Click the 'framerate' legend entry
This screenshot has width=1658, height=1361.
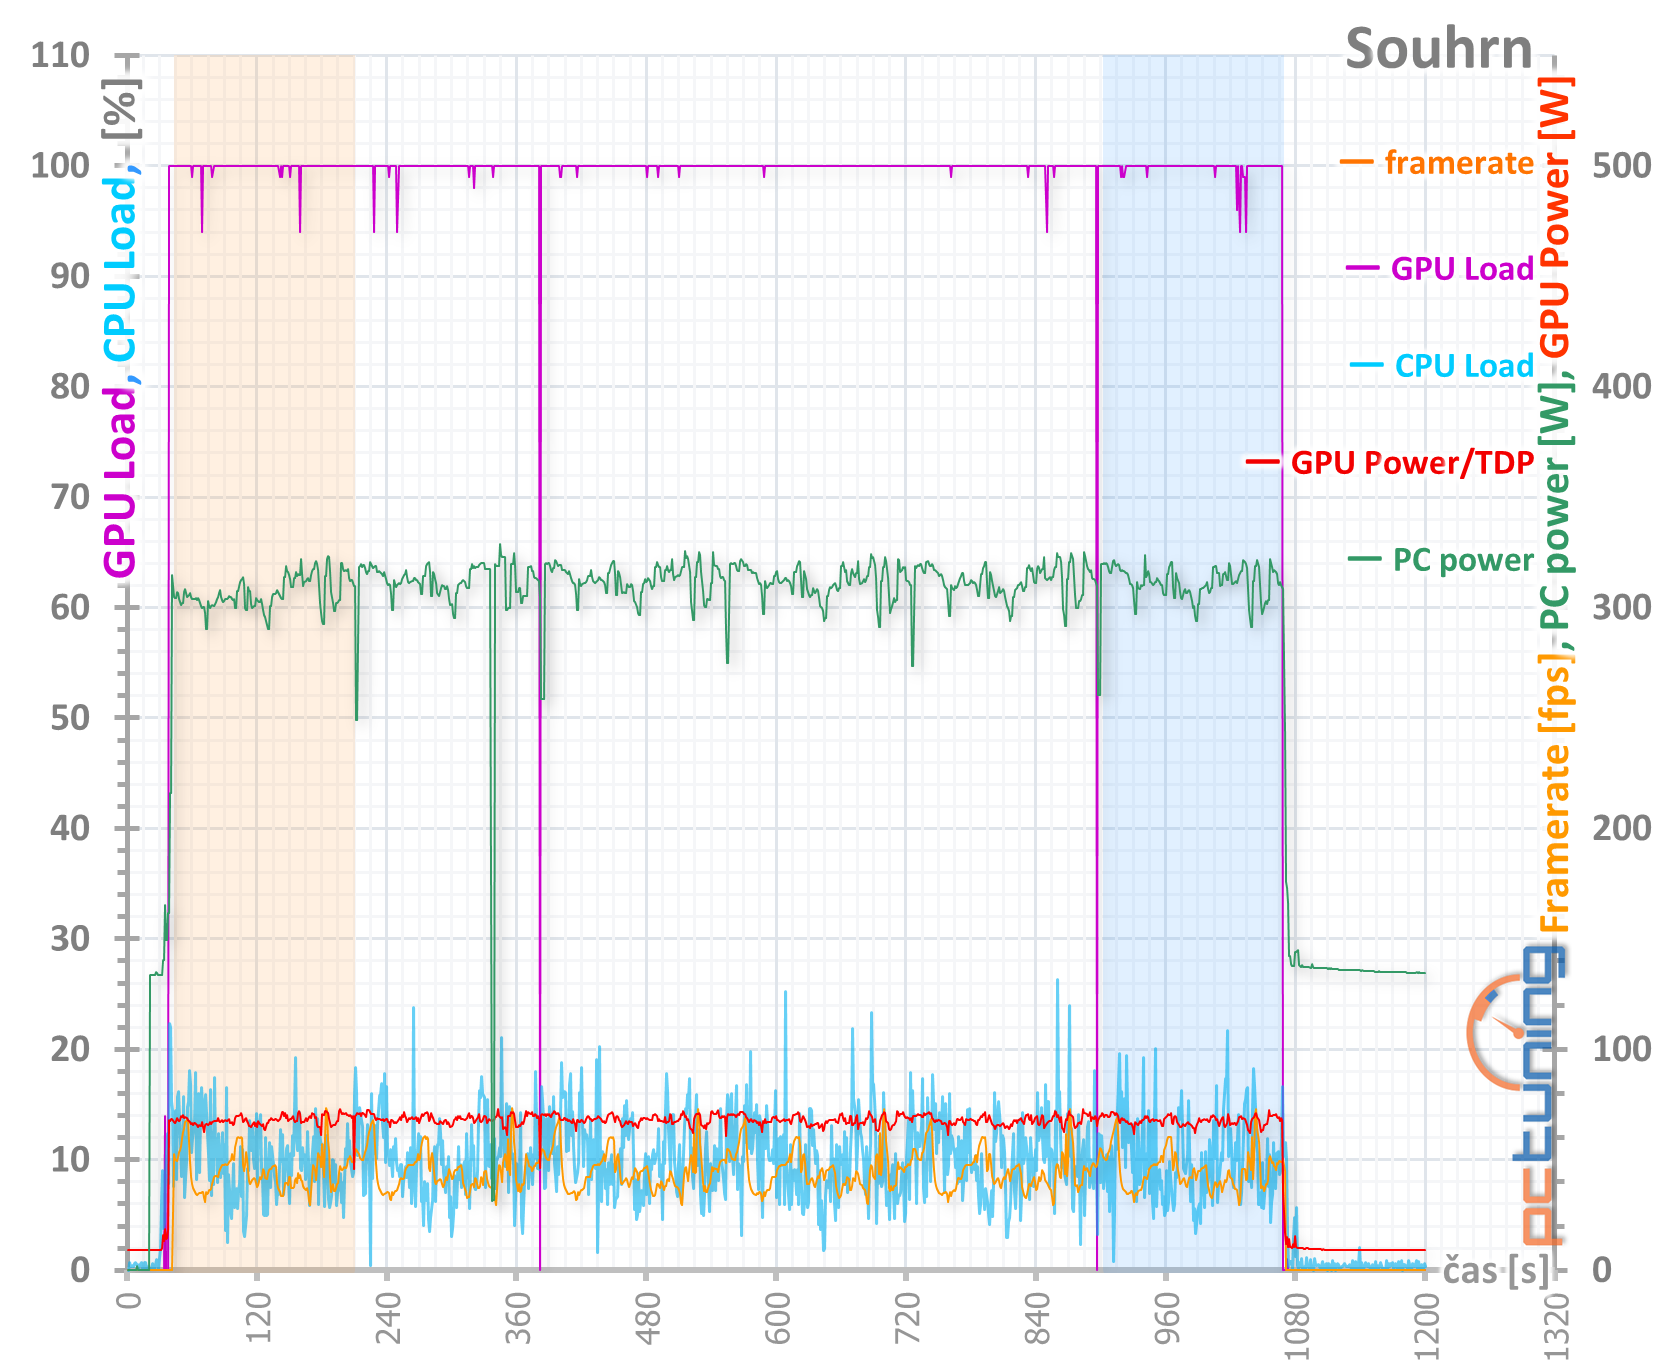coord(1459,162)
